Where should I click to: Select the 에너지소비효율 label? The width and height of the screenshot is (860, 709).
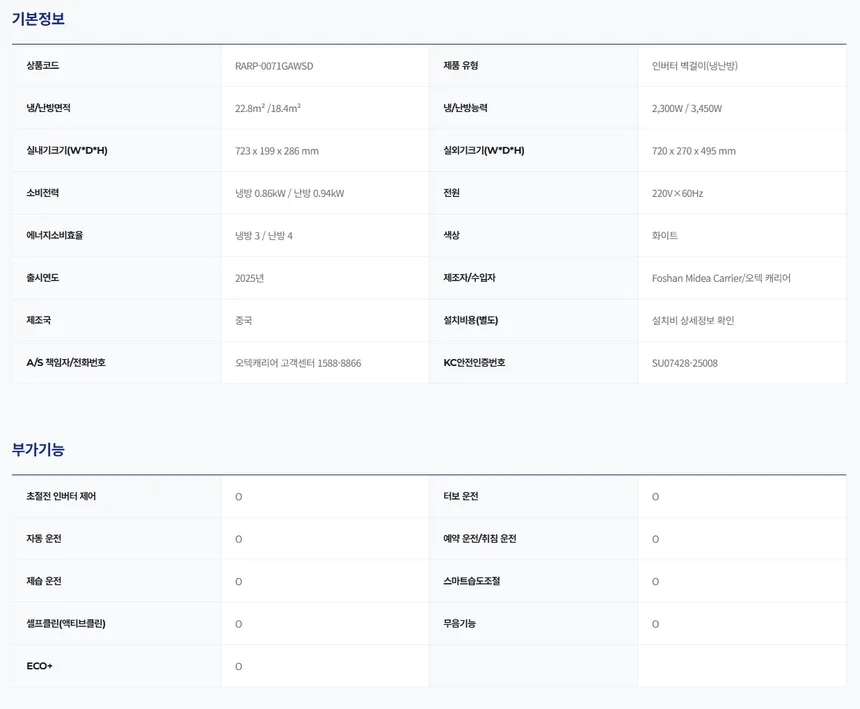[x=55, y=235]
